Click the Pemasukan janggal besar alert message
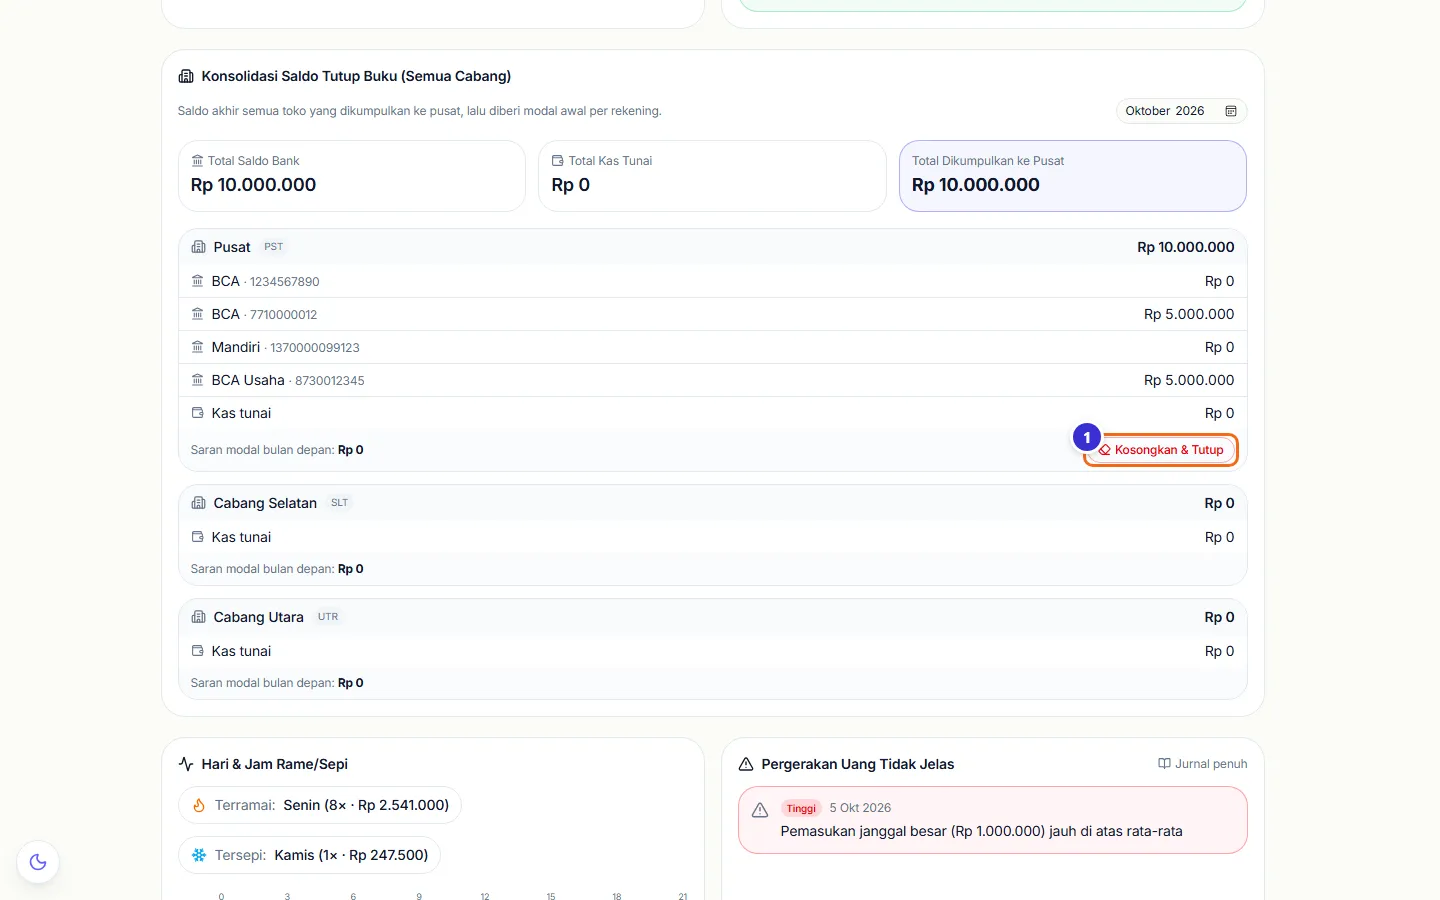This screenshot has height=900, width=1440. [x=982, y=831]
